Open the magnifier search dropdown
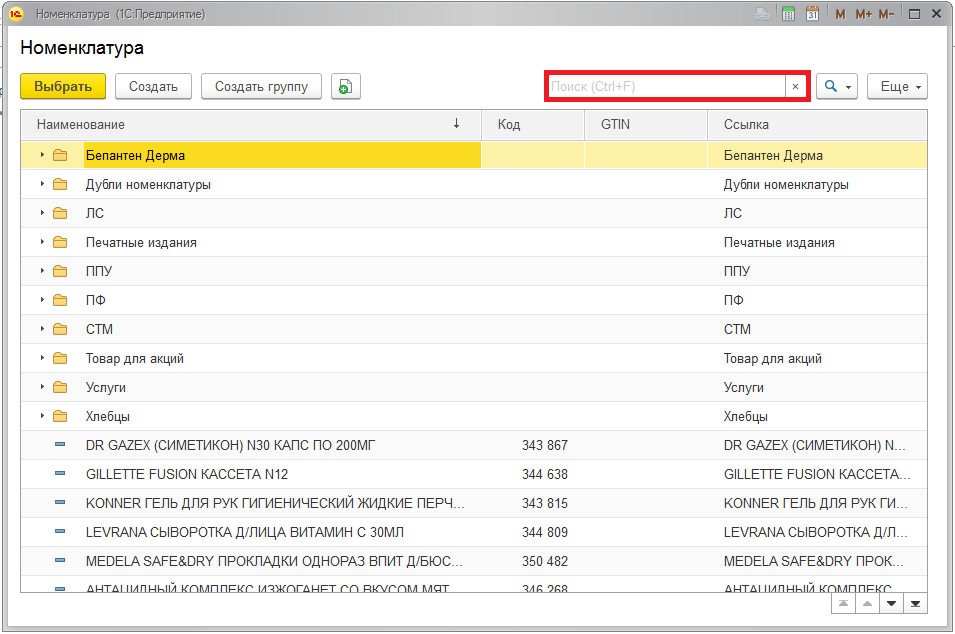This screenshot has width=955, height=634. click(x=836, y=87)
